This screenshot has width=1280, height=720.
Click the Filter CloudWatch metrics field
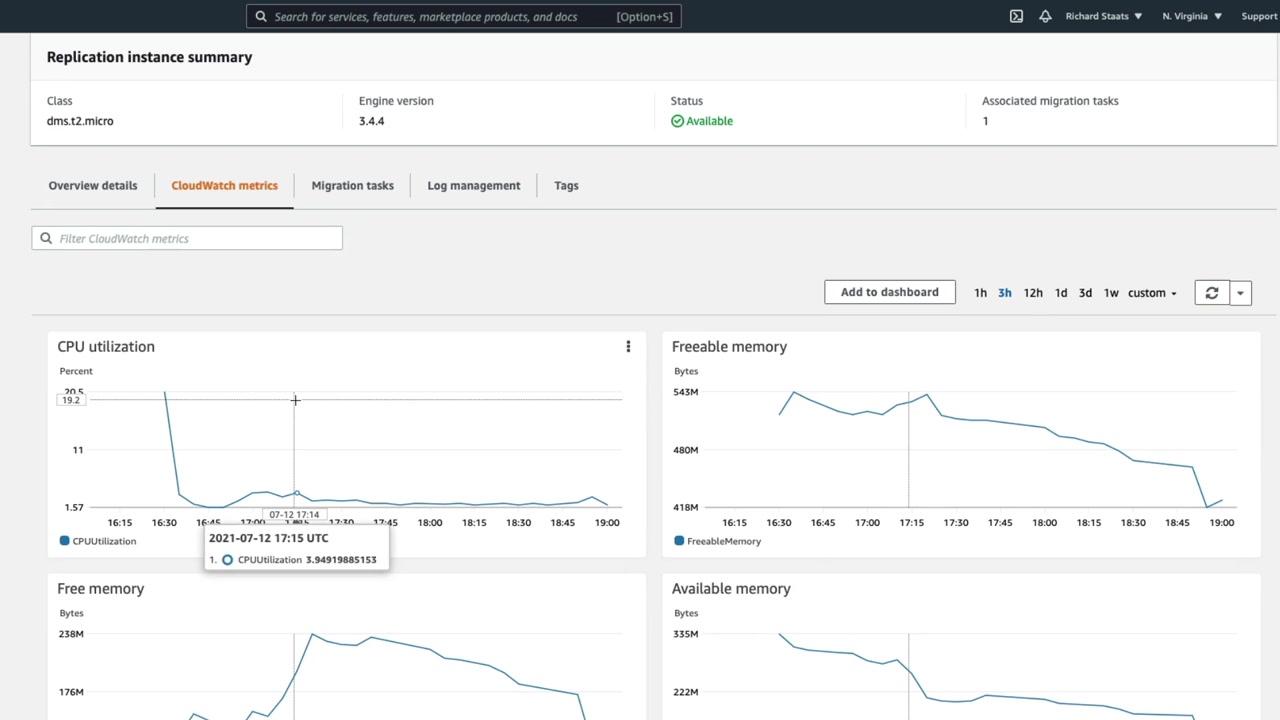(x=195, y=238)
